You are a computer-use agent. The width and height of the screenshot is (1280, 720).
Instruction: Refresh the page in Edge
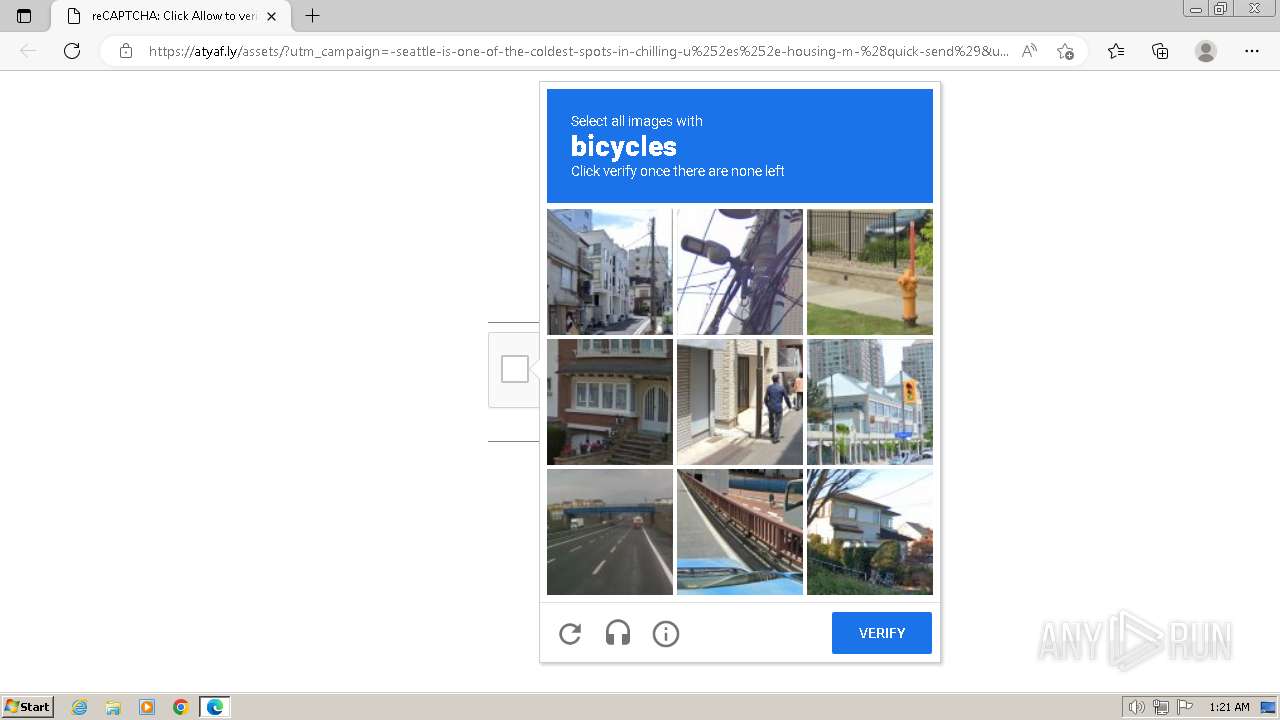(x=72, y=51)
